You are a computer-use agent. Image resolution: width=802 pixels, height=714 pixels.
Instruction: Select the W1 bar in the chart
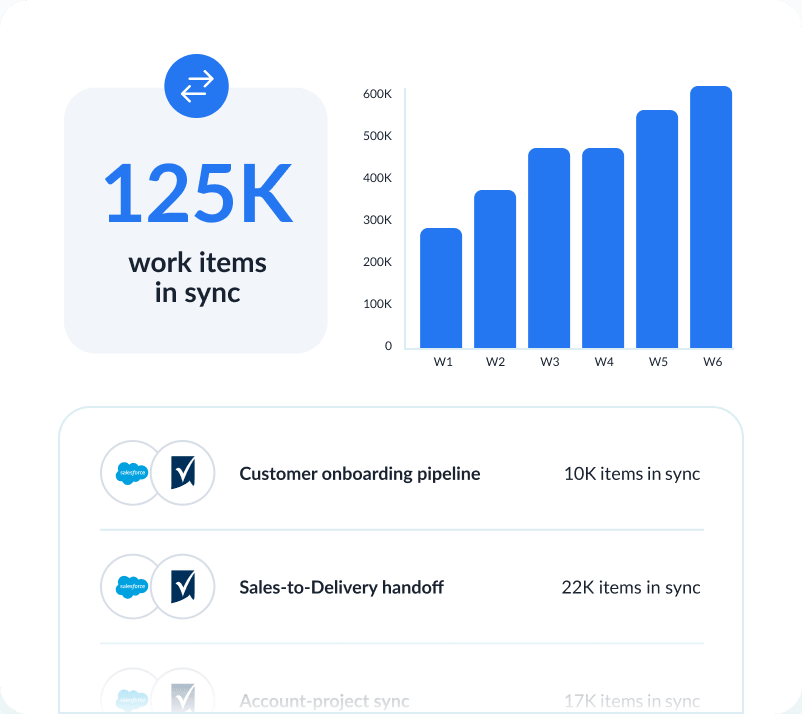pyautogui.click(x=441, y=288)
